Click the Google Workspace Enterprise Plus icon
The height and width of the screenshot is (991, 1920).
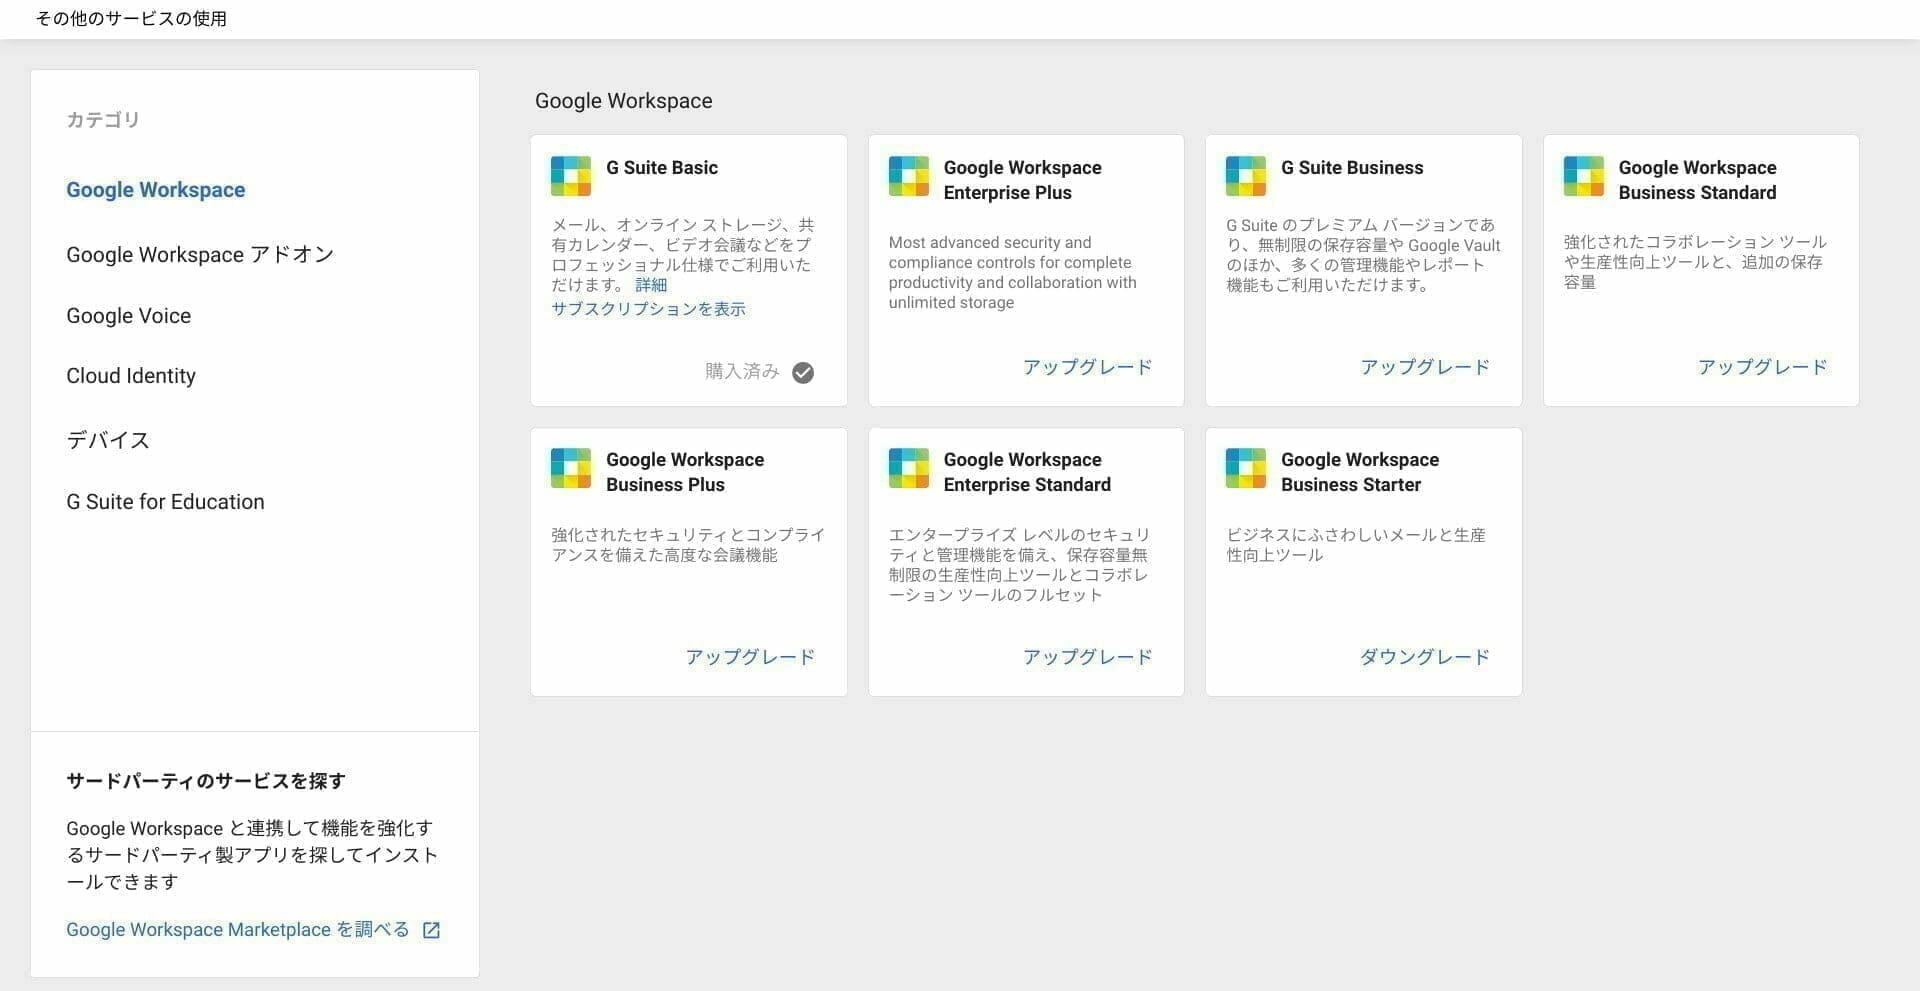click(909, 176)
